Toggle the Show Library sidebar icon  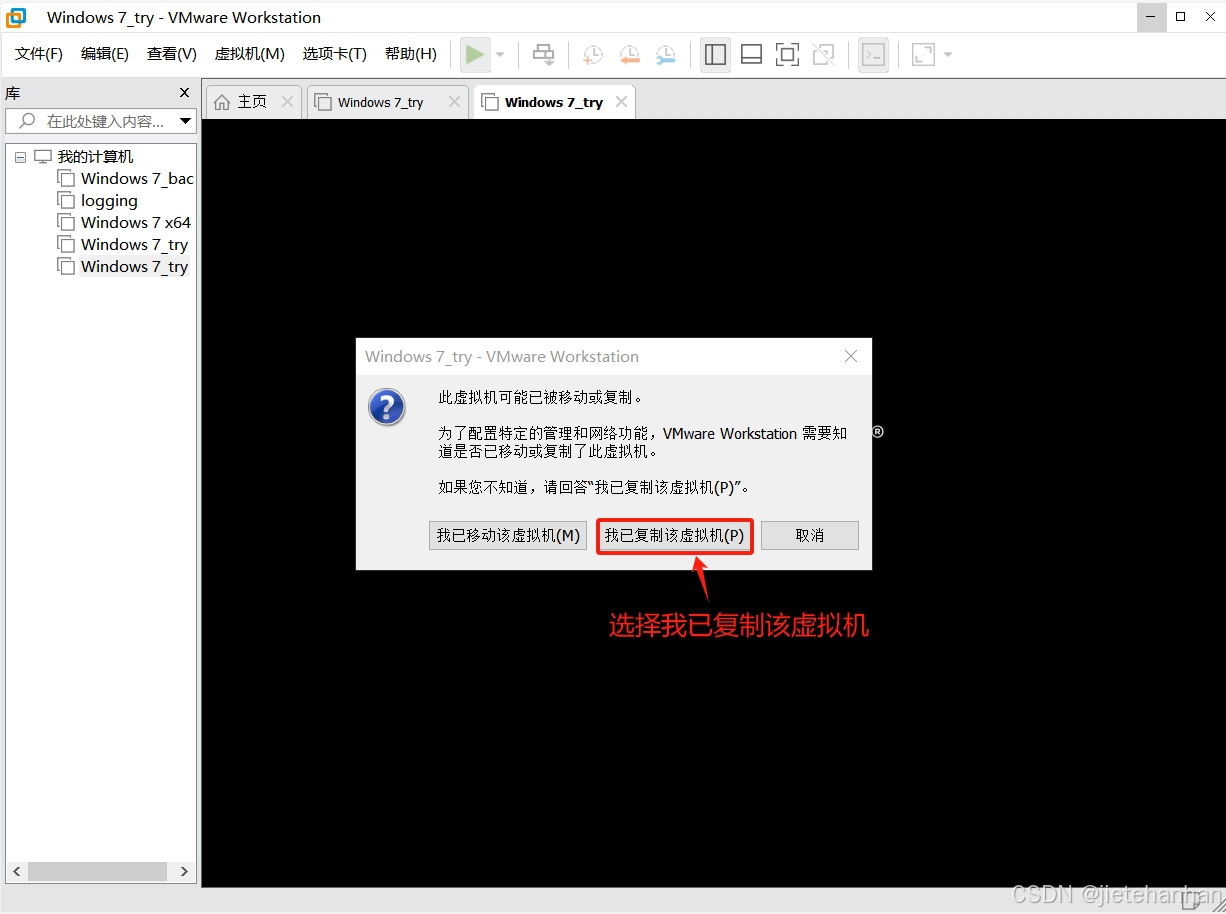(x=715, y=54)
